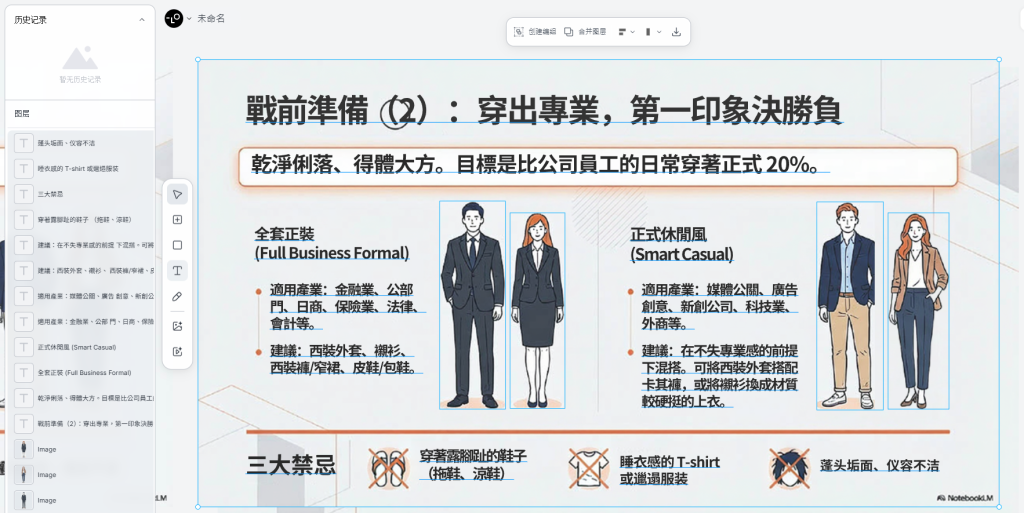
Task: Click the 创建编组 button
Action: click(x=535, y=31)
